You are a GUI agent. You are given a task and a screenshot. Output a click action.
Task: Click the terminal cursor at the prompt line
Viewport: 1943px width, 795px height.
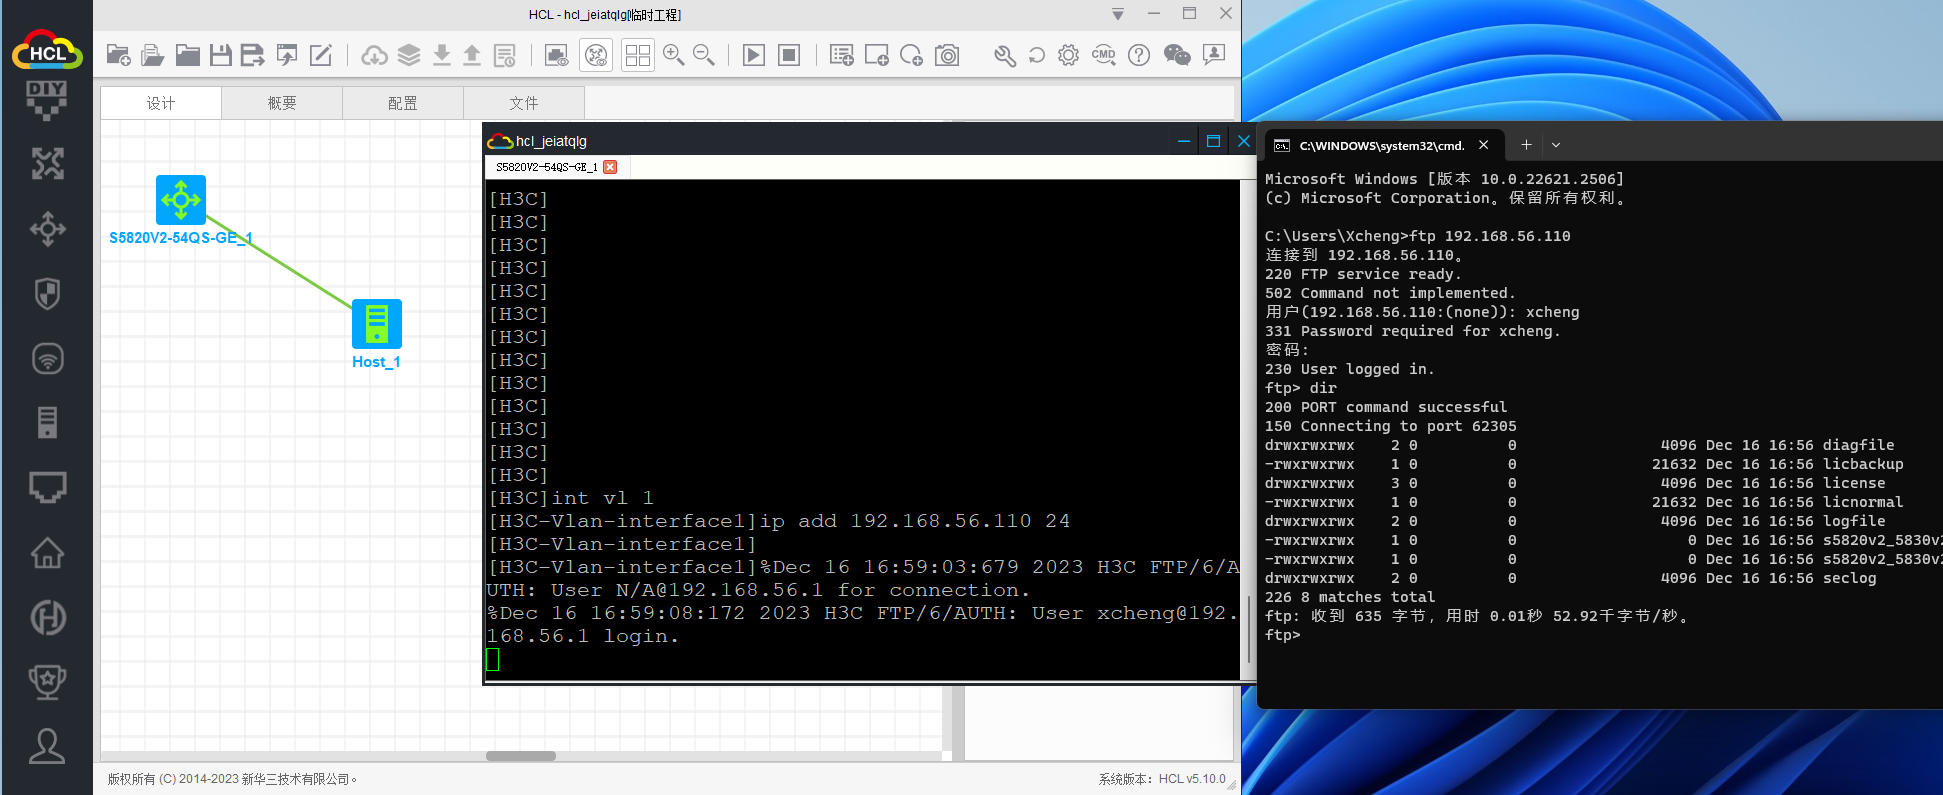[x=493, y=660]
